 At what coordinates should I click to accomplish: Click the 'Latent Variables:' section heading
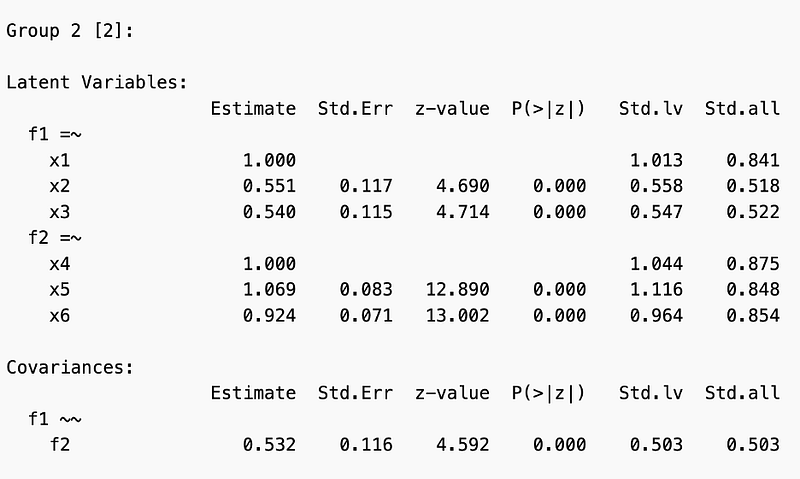point(96,82)
